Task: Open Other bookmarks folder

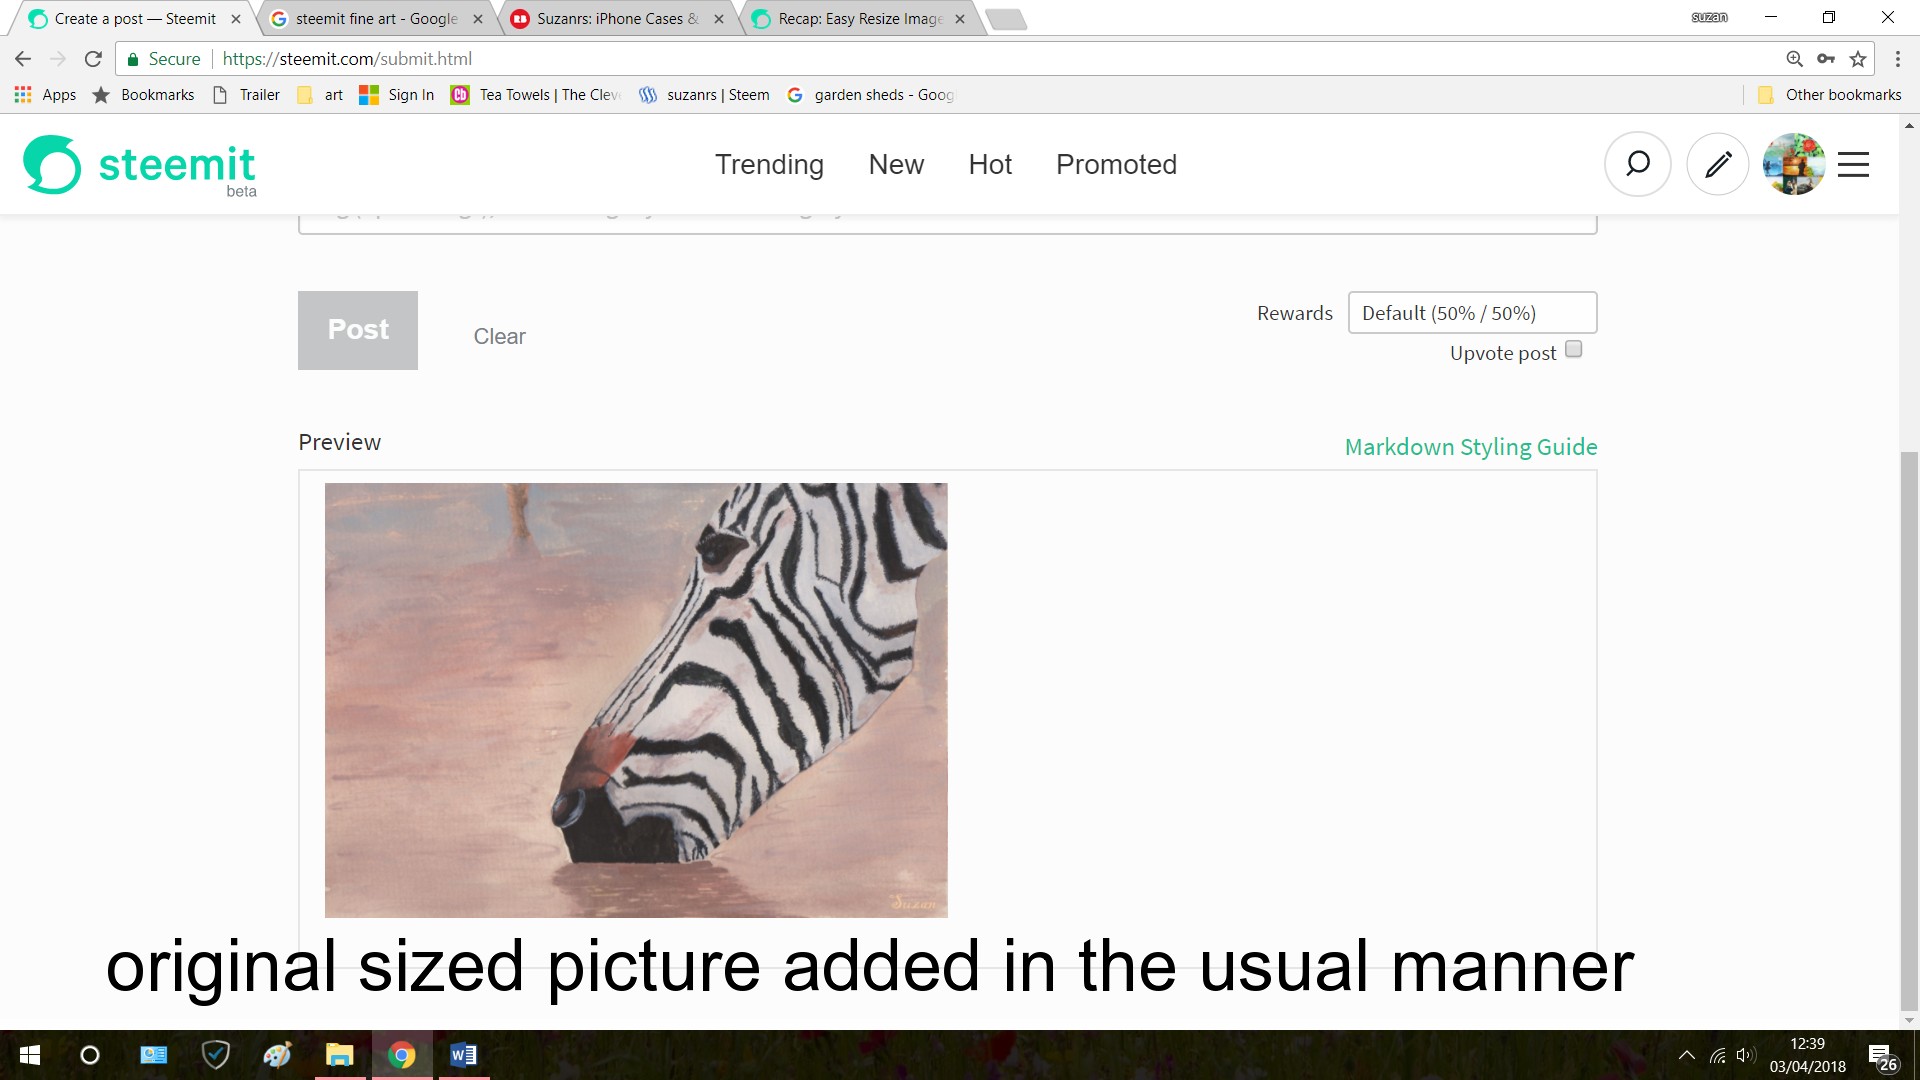Action: 1829,95
